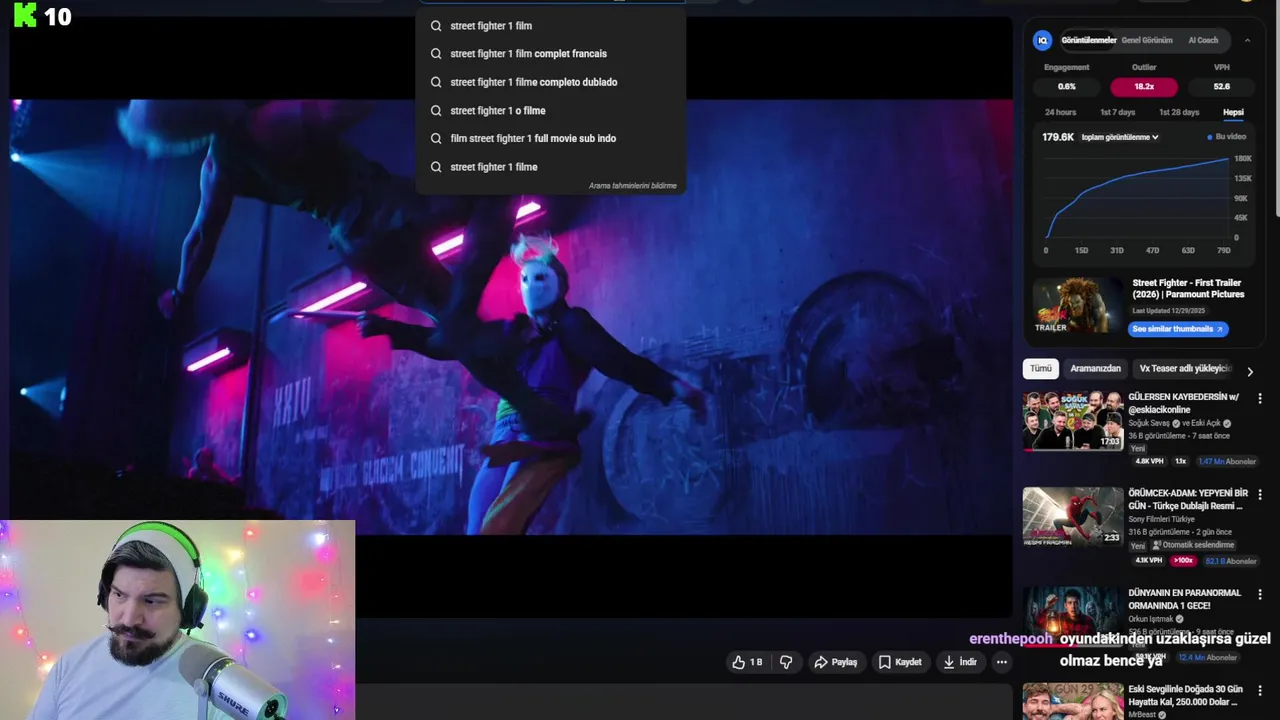Click the Outlier 18.2x red badge
The image size is (1280, 720).
[x=1144, y=87]
